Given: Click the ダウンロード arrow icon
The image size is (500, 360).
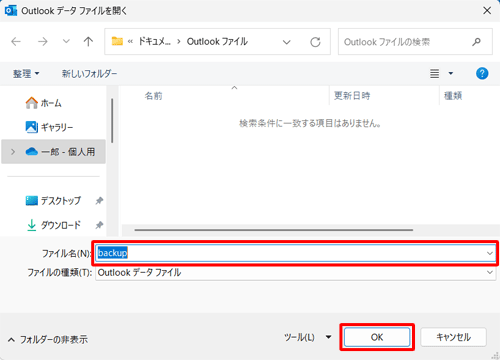Looking at the screenshot, I should pyautogui.click(x=32, y=225).
